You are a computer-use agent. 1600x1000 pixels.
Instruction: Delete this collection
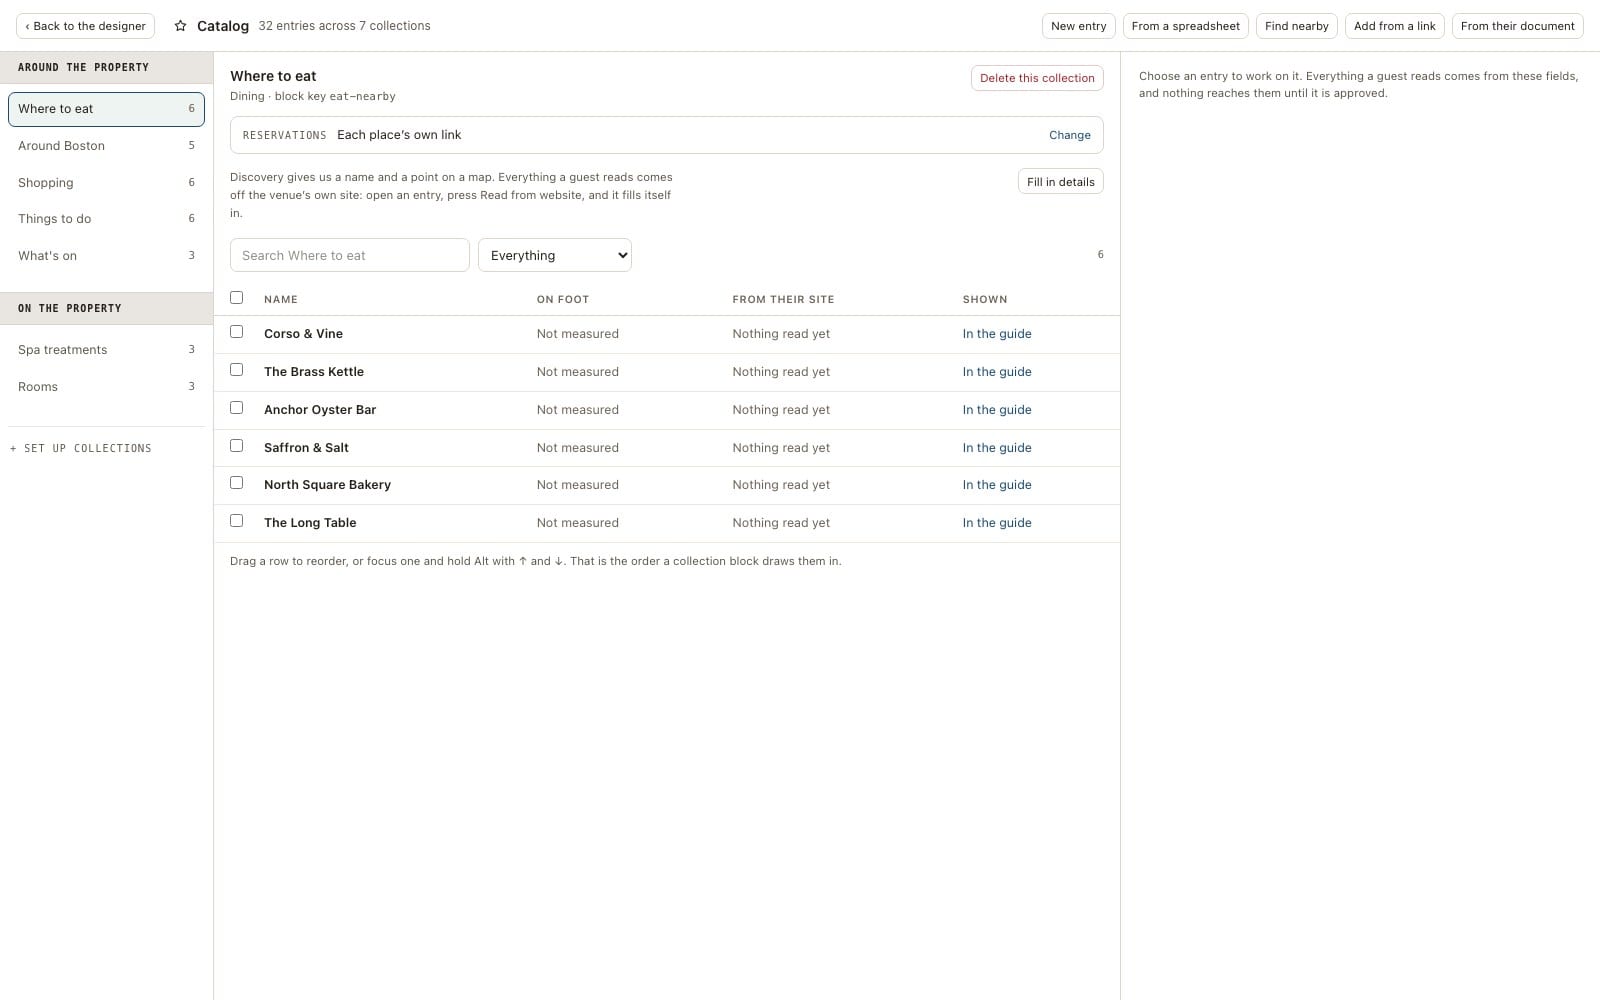point(1037,78)
